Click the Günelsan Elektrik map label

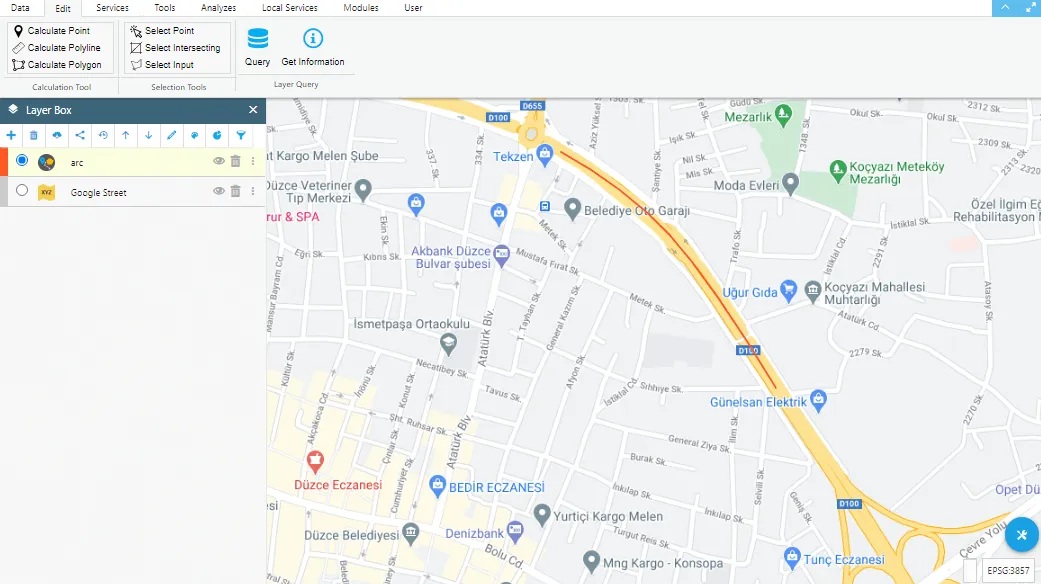pos(758,402)
